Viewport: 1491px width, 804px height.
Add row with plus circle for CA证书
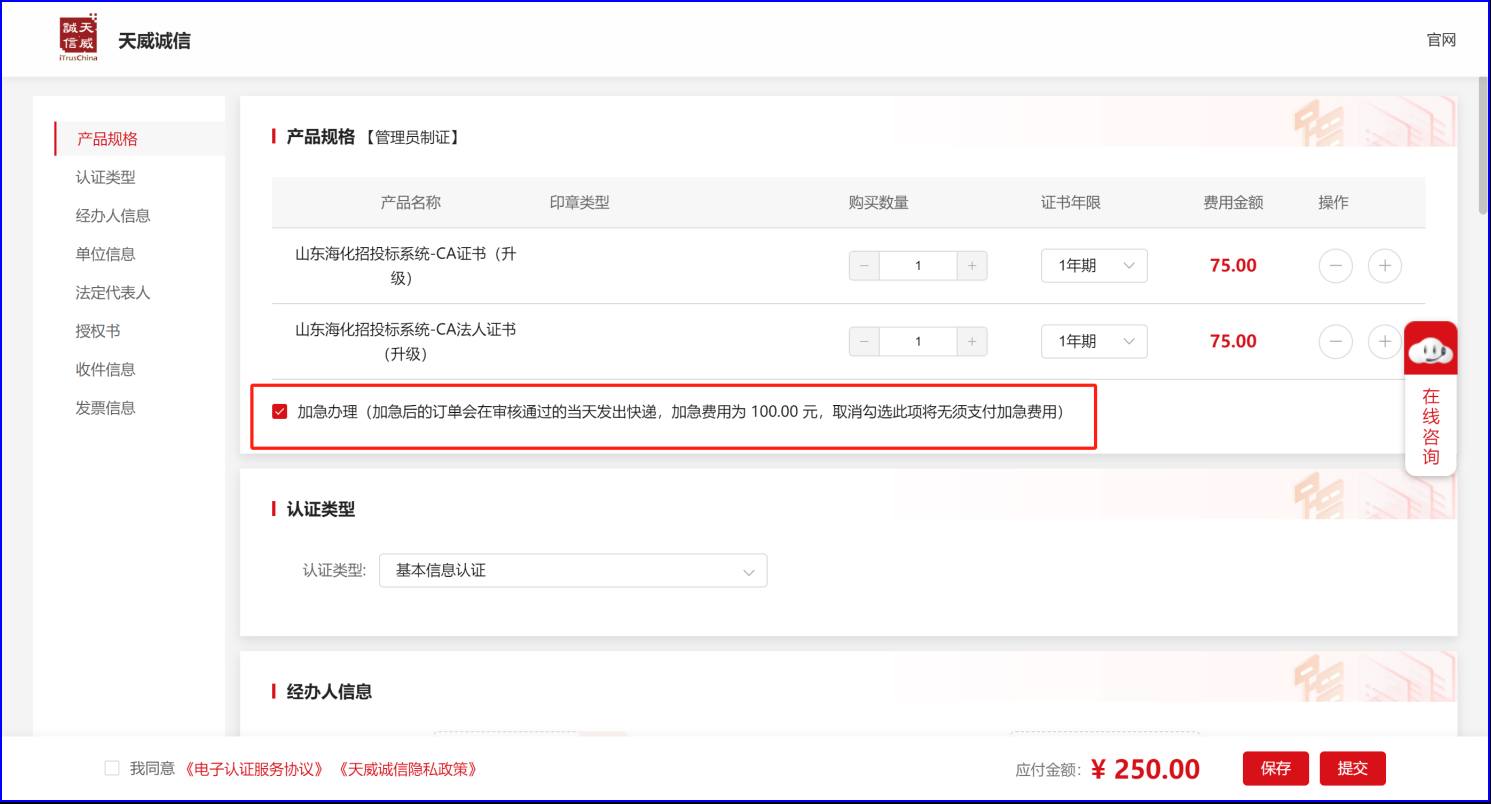(x=1384, y=266)
